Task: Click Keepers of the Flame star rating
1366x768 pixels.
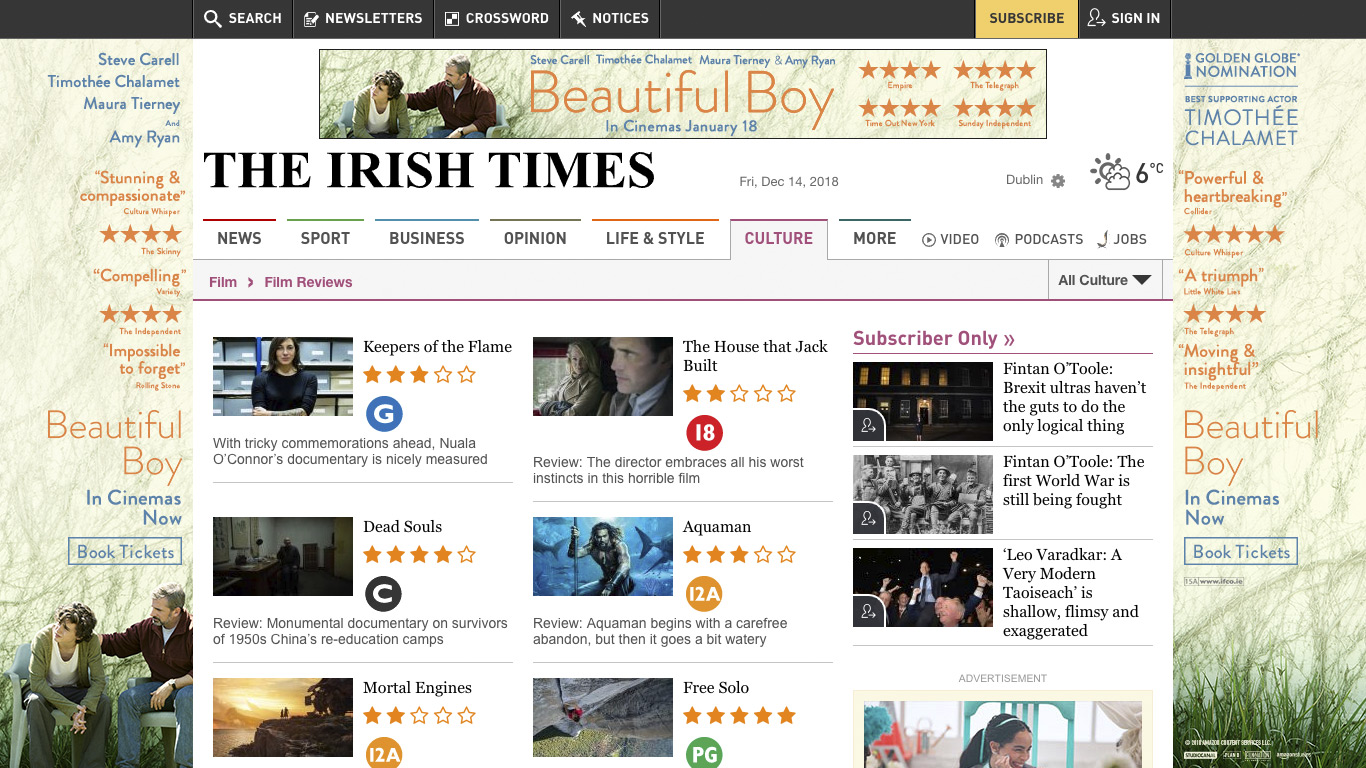Action: pos(419,375)
